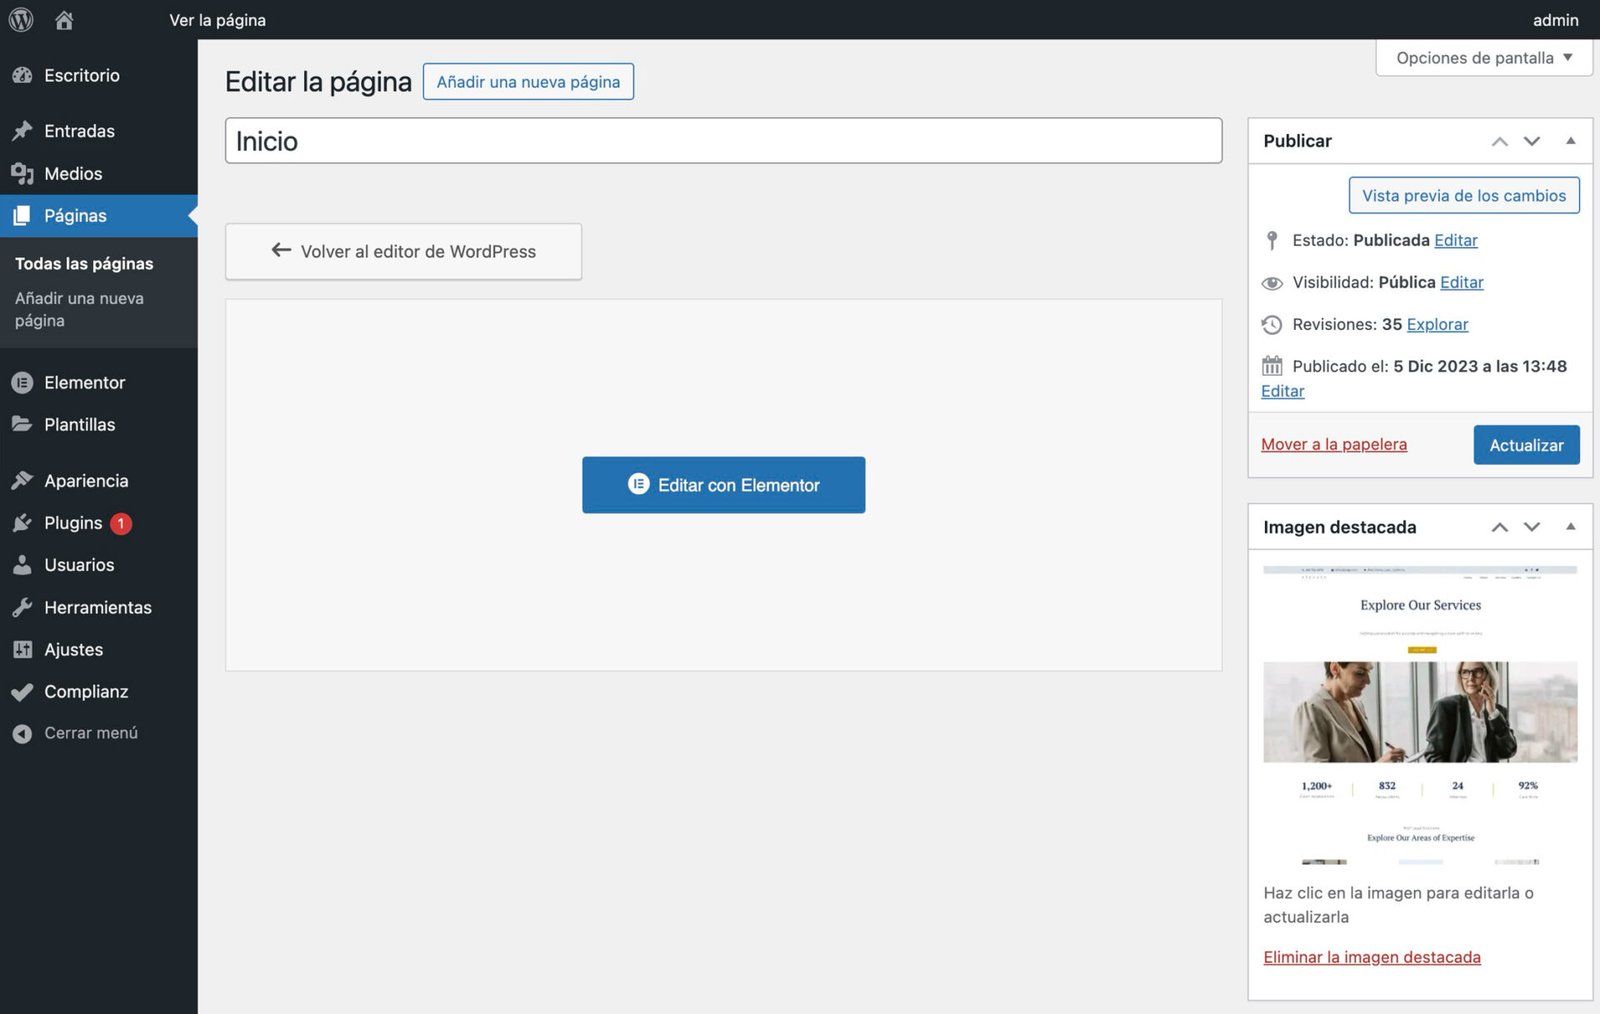Click the Plantillas folder icon
This screenshot has height=1014, width=1600.
click(x=22, y=425)
